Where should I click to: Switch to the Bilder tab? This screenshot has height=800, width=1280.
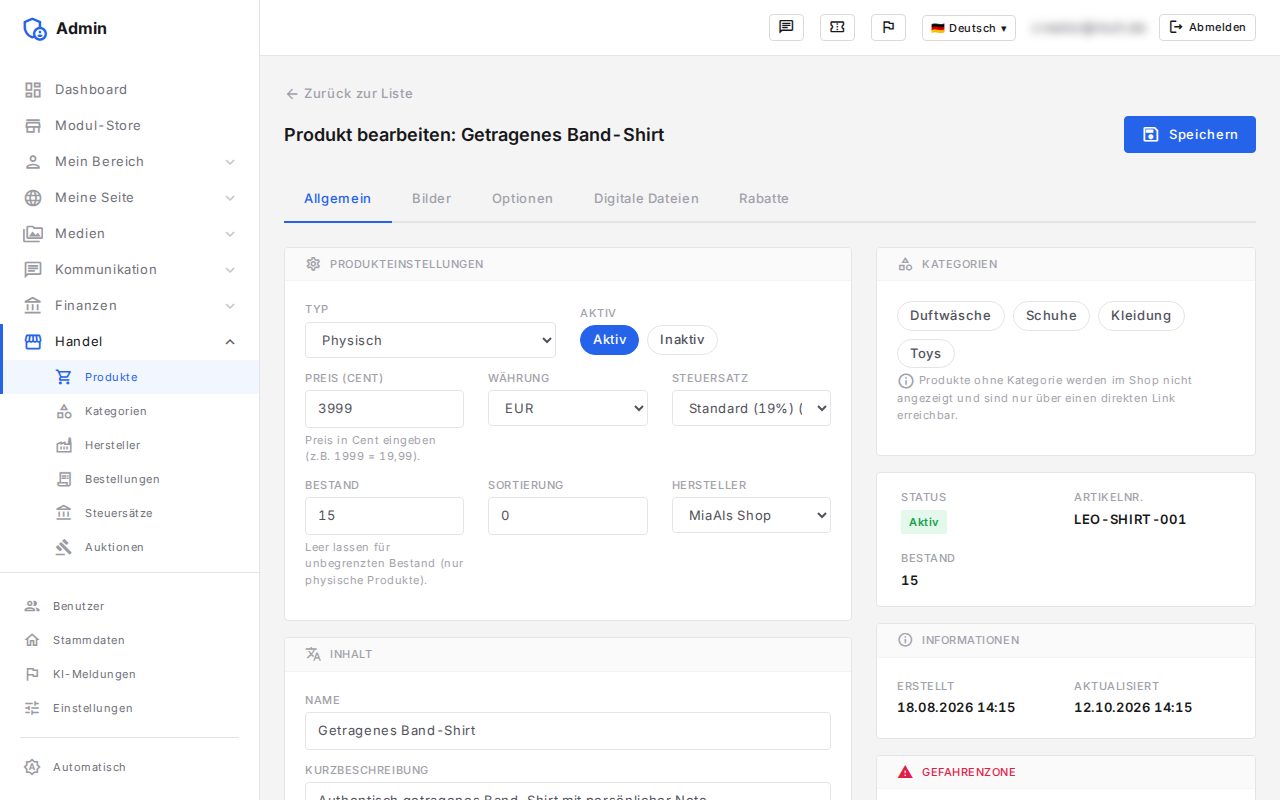(432, 199)
